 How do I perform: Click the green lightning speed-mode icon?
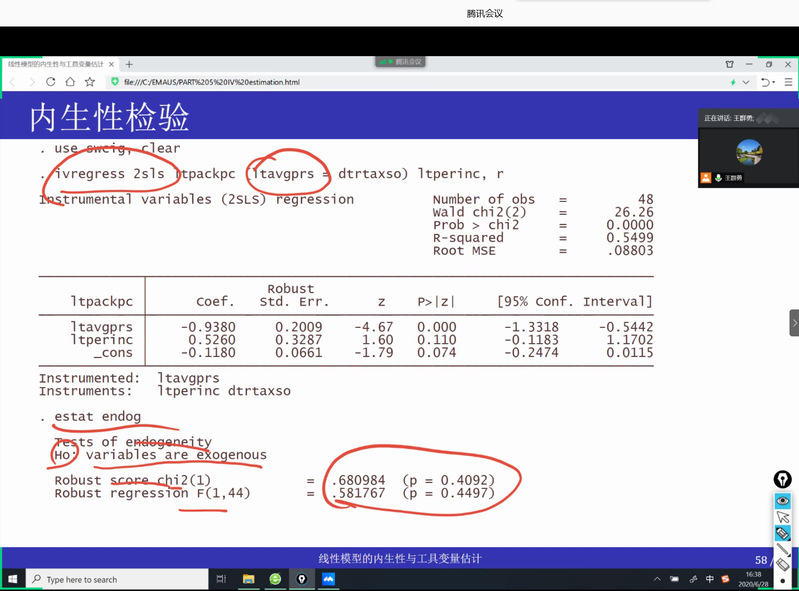click(x=733, y=82)
